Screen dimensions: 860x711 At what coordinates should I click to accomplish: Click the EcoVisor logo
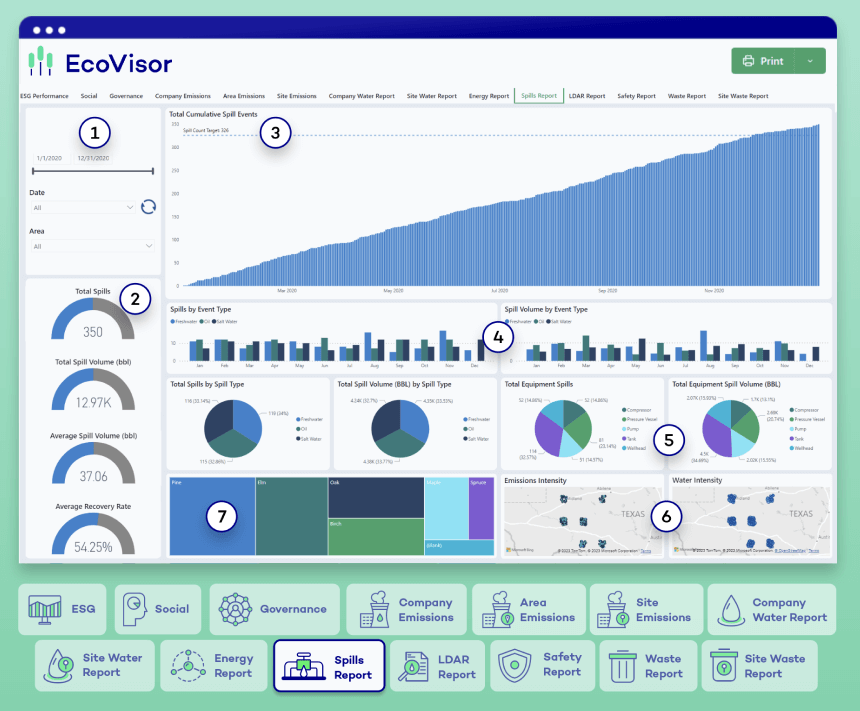[x=100, y=62]
